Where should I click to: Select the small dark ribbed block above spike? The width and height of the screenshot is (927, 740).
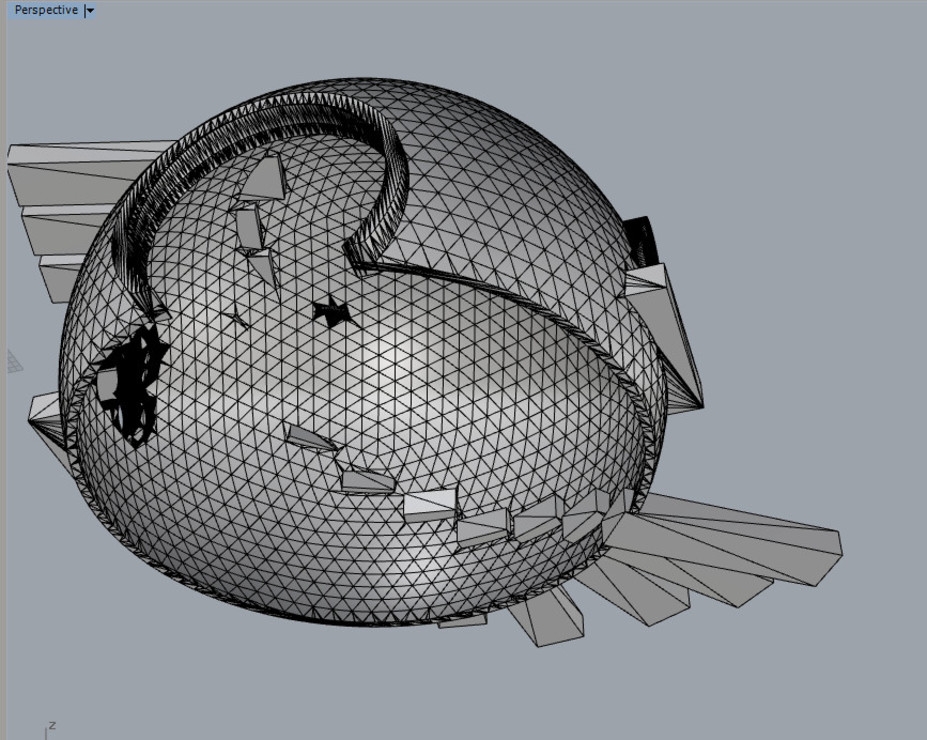pos(639,238)
